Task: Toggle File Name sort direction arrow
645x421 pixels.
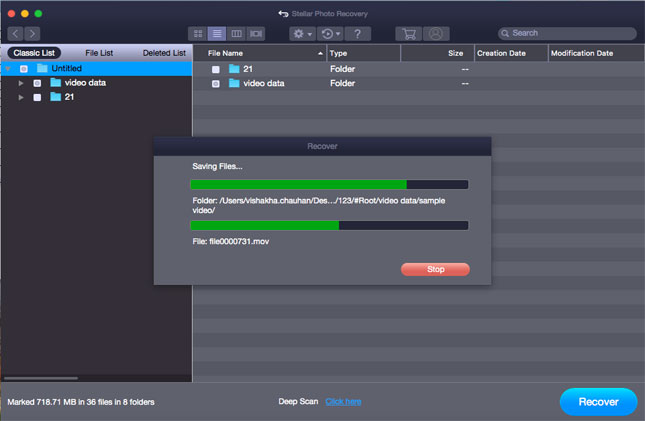Action: 320,53
